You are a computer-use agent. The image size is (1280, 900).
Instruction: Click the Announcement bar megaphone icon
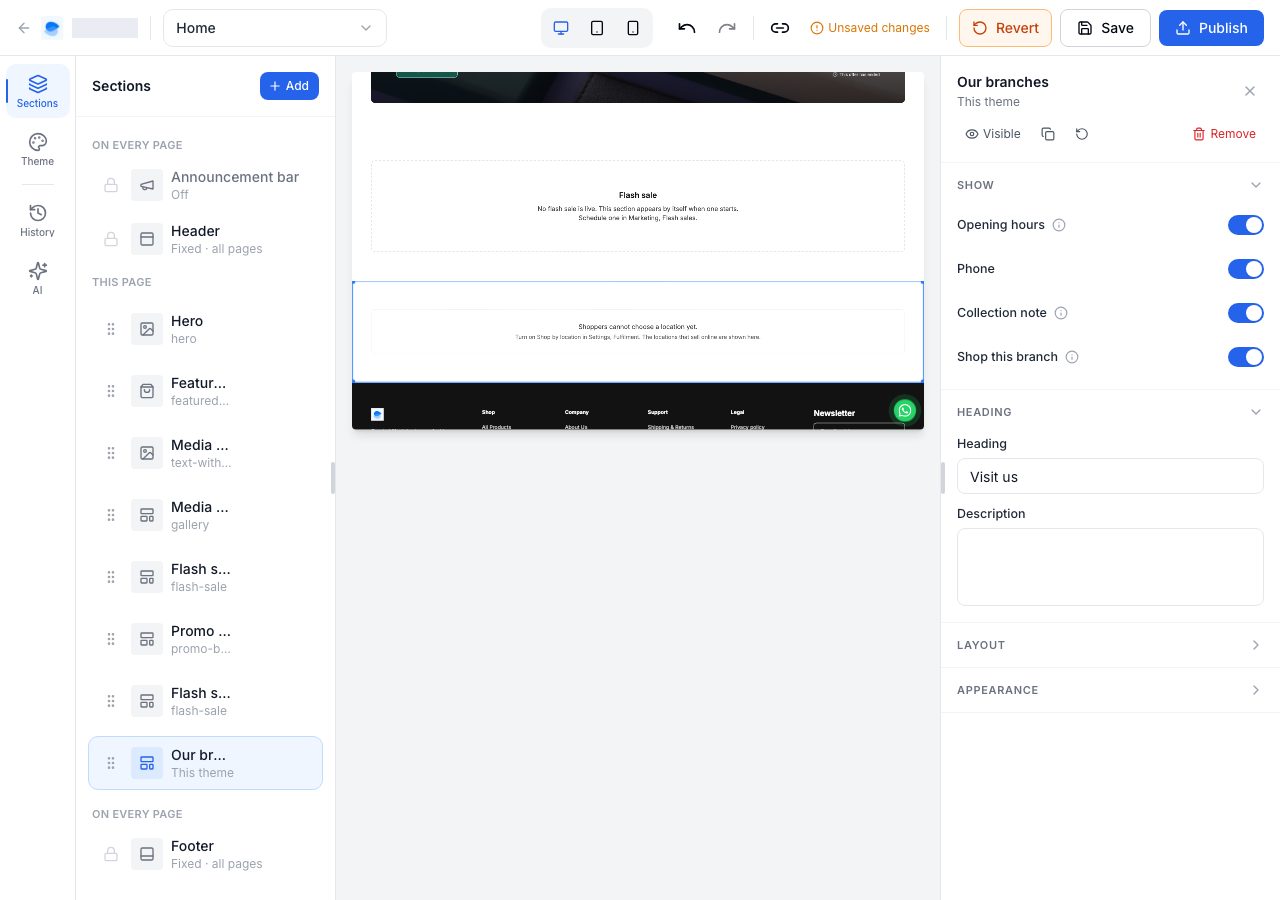[x=147, y=185]
